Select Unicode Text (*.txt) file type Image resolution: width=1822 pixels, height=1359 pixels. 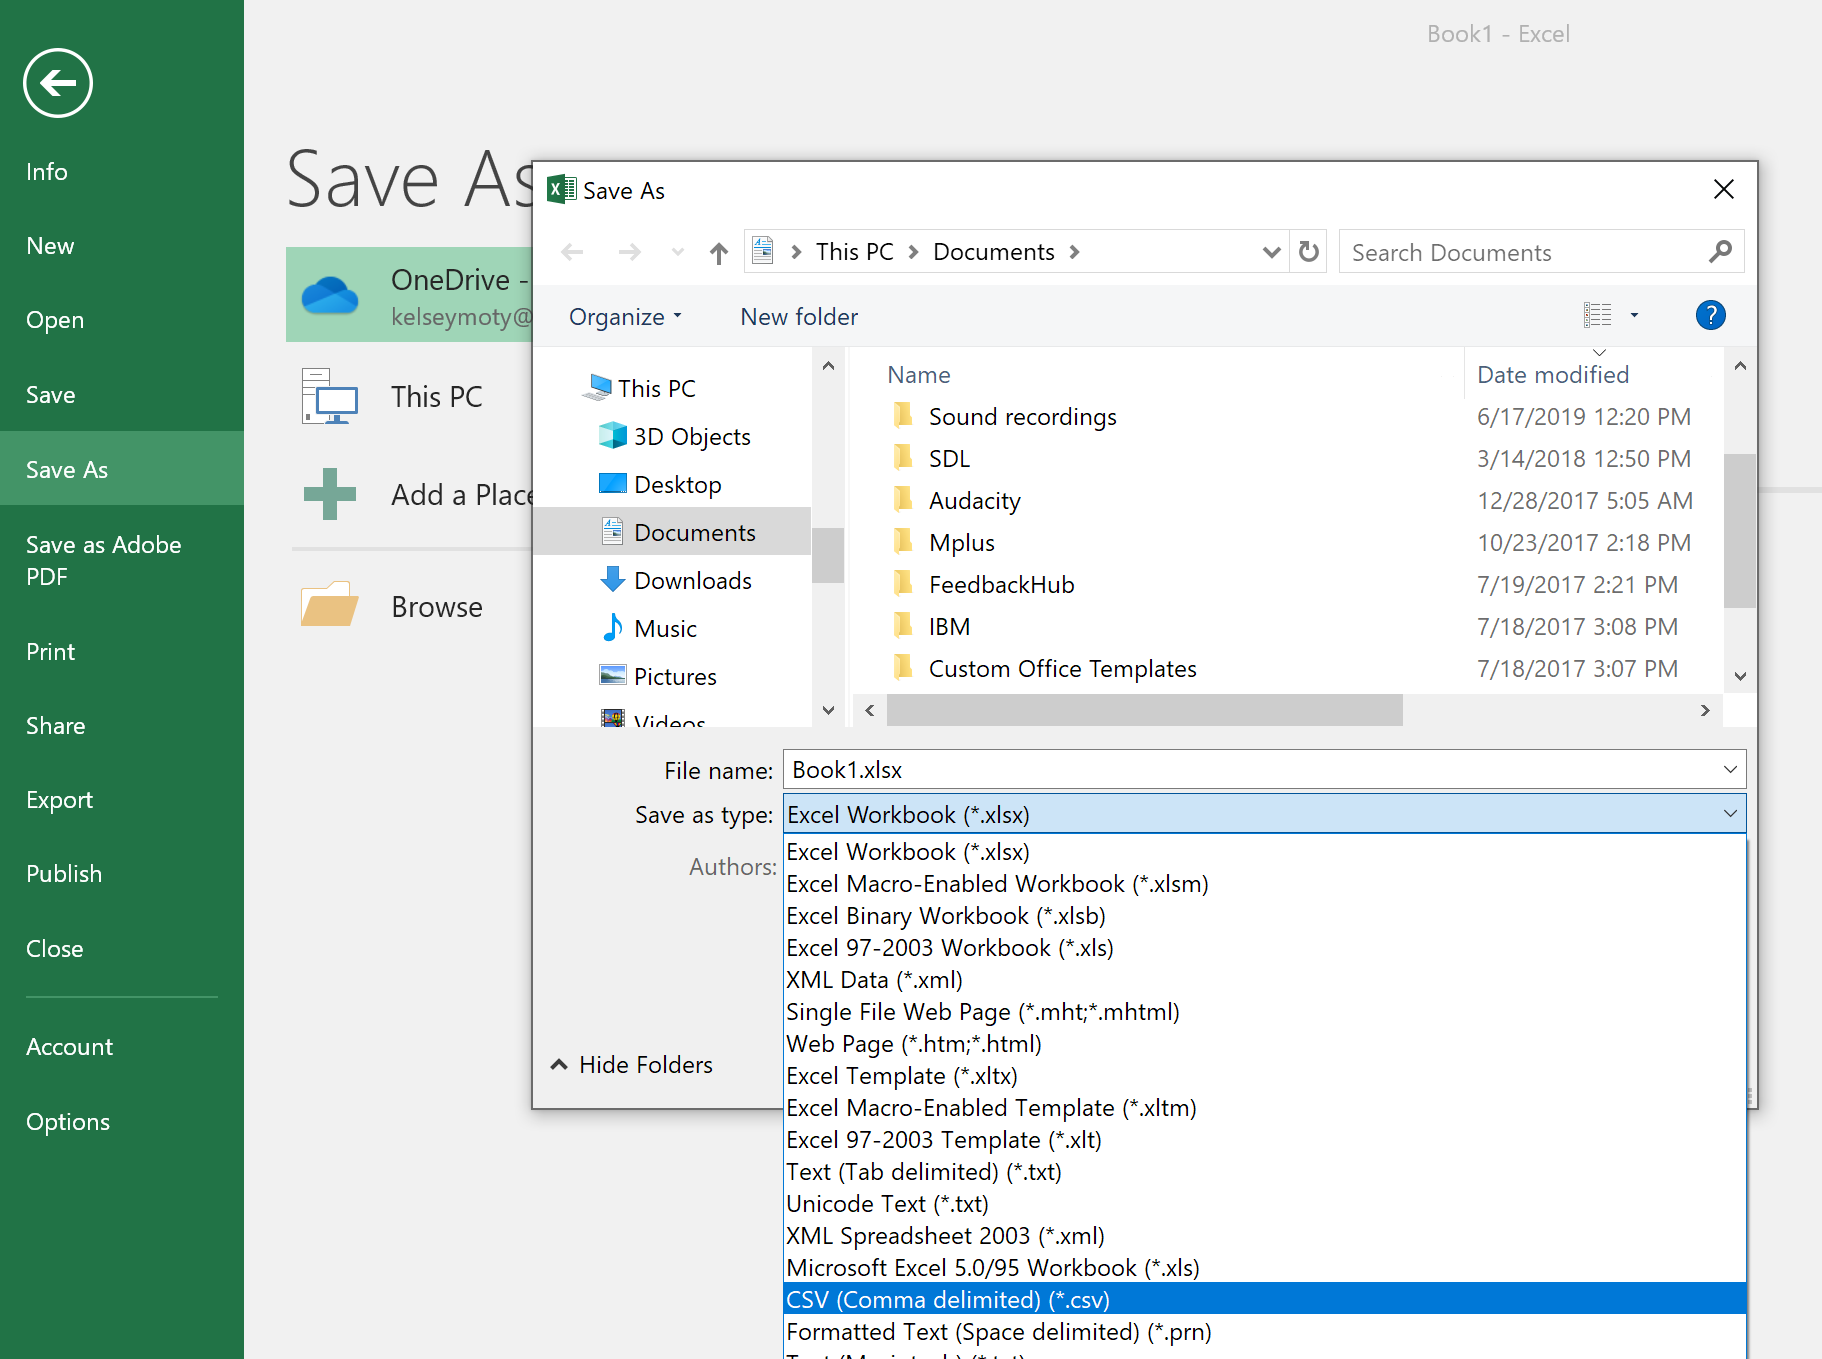[x=1264, y=1203]
